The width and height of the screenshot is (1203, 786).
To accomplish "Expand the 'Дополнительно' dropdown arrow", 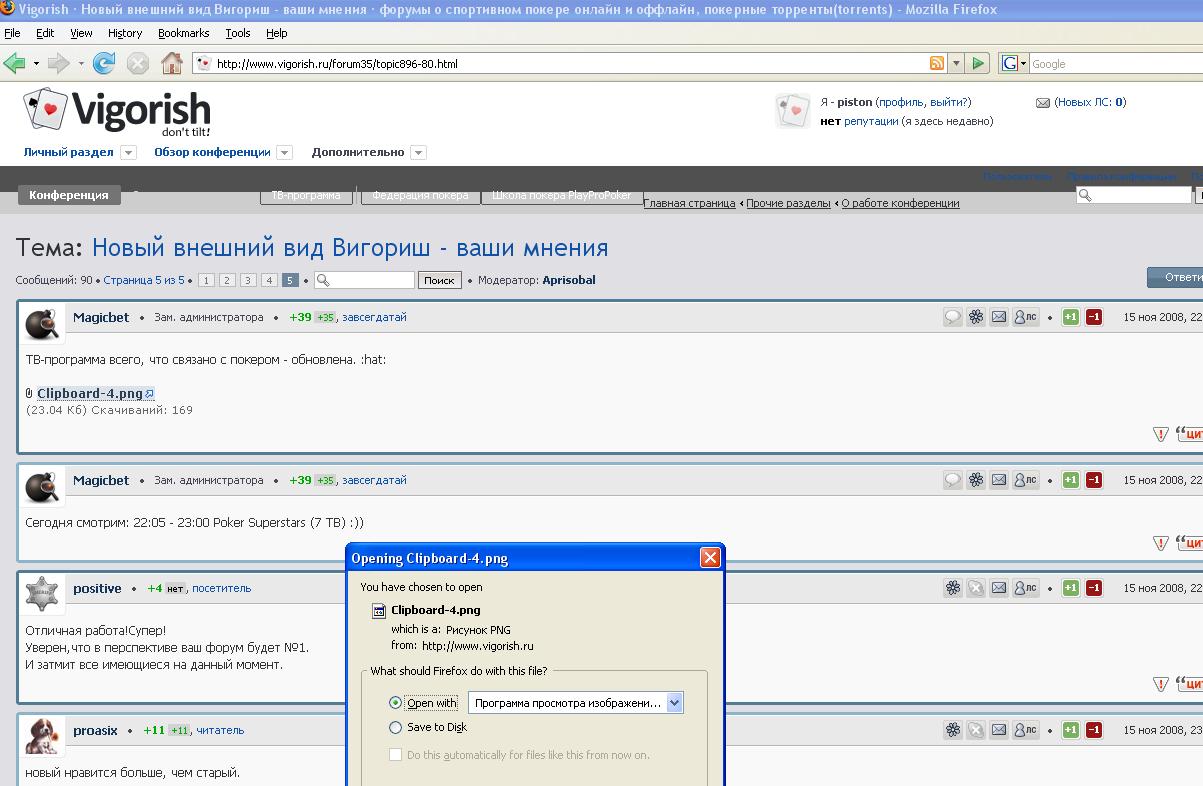I will (418, 153).
